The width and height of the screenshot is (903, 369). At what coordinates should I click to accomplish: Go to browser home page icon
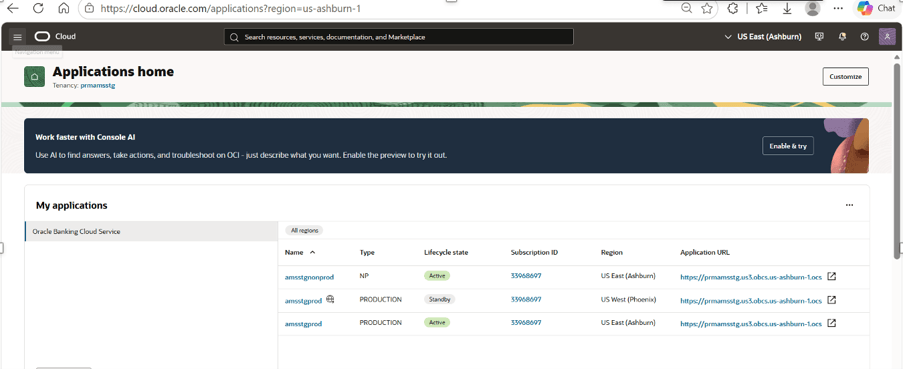pyautogui.click(x=64, y=8)
